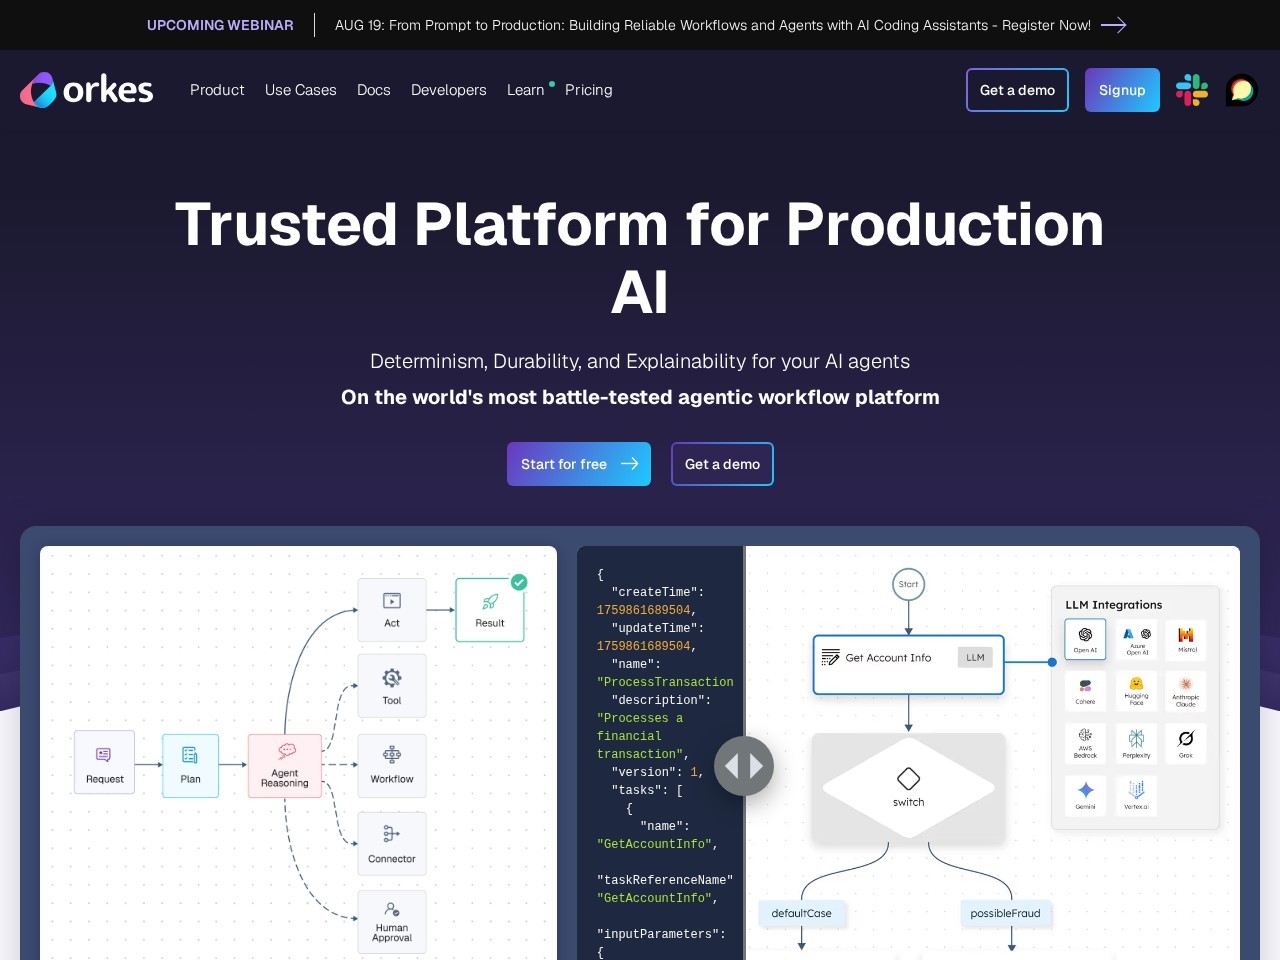
Task: Click the arrow after Register Now
Action: pos(1114,25)
